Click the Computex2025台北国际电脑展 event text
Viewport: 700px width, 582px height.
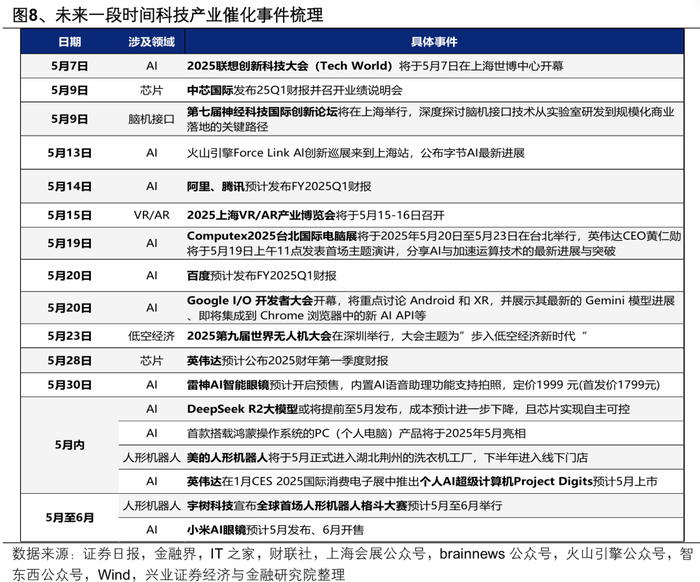(x=272, y=236)
